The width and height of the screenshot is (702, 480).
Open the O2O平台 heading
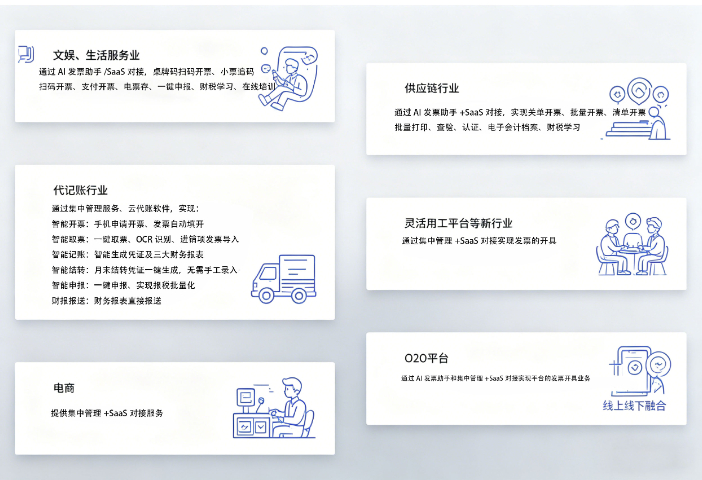coord(426,358)
